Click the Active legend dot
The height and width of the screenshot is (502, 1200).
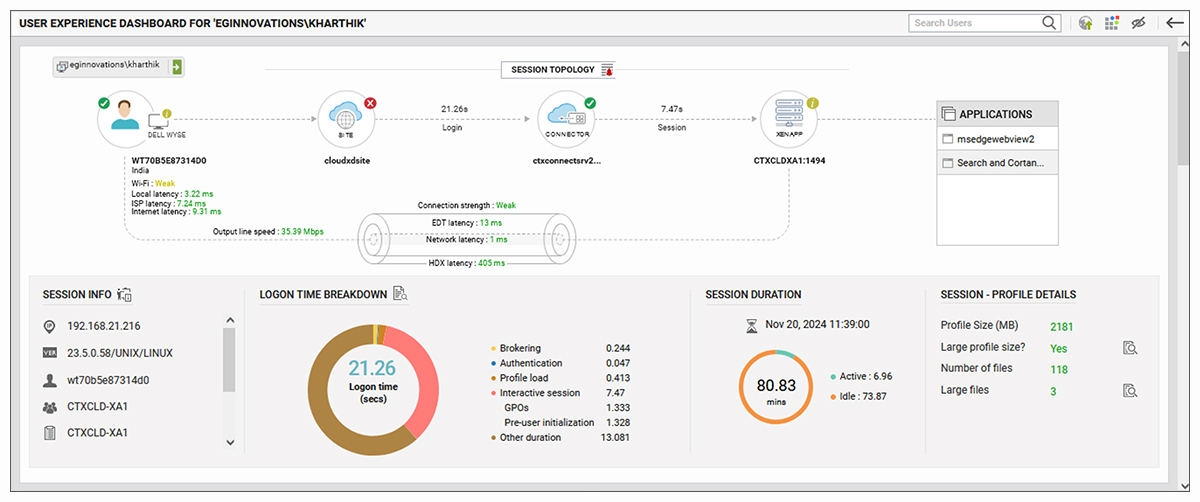tap(833, 377)
